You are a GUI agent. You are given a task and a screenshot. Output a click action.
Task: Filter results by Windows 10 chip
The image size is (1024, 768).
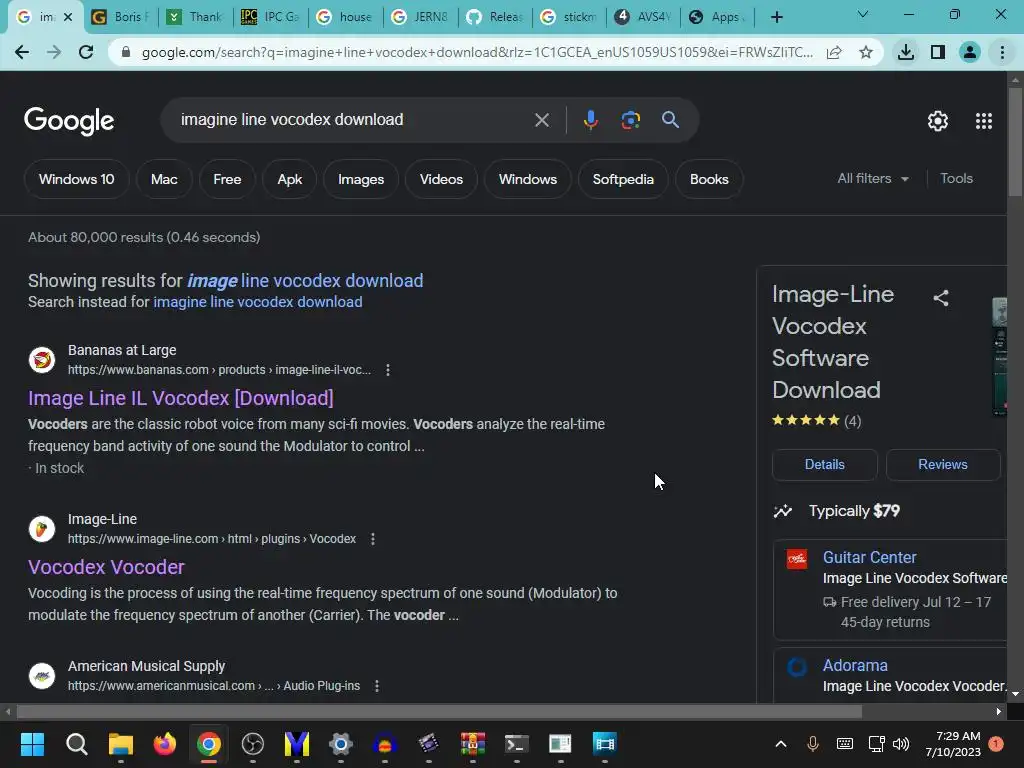[x=76, y=180]
